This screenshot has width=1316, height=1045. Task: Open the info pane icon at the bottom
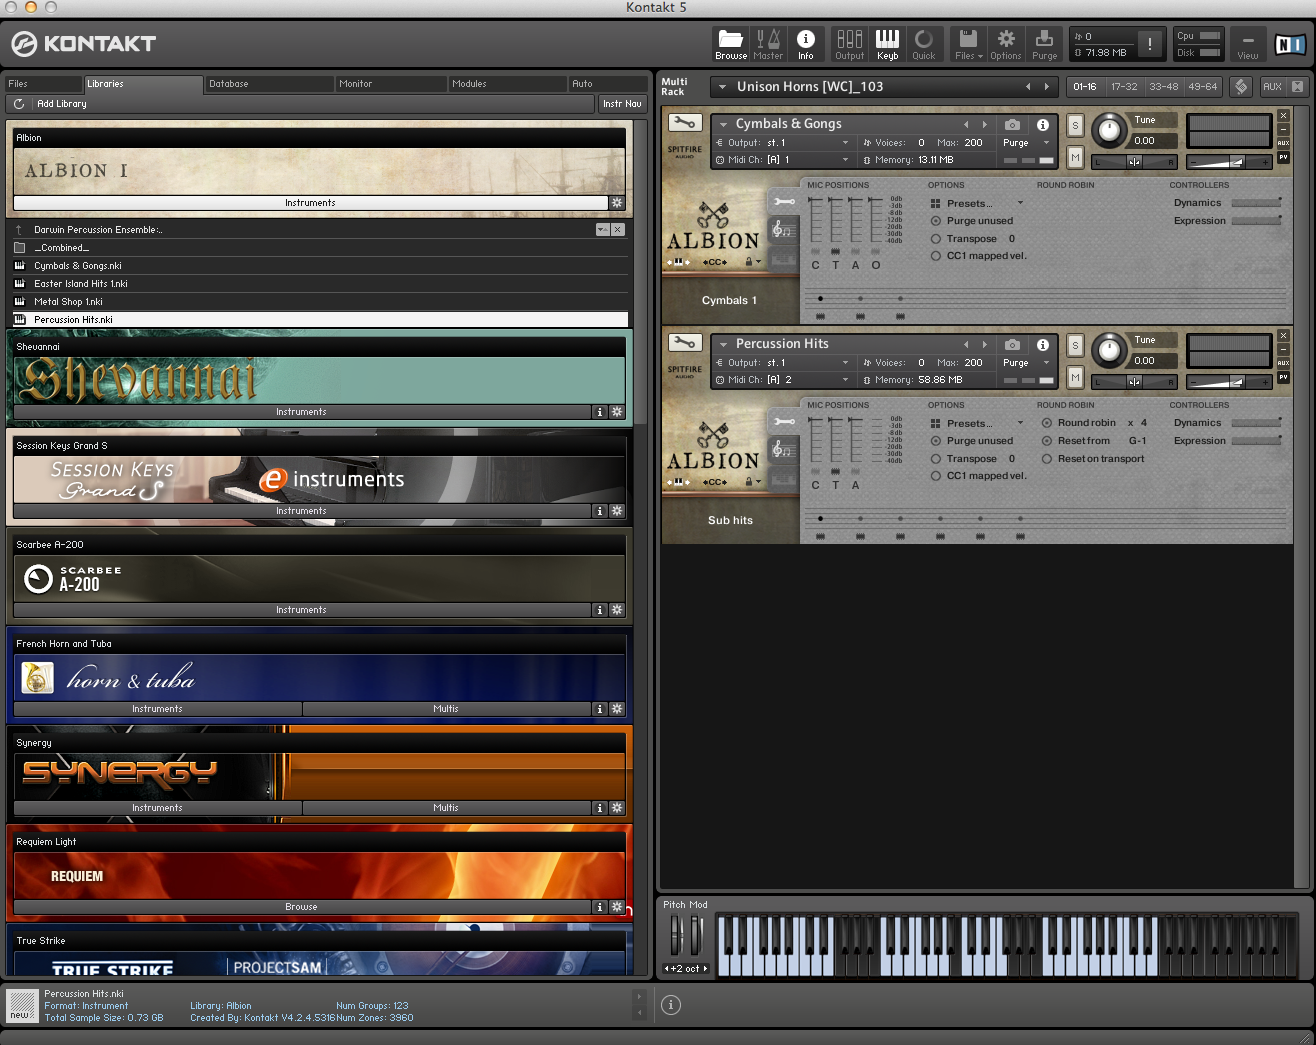[x=671, y=1005]
